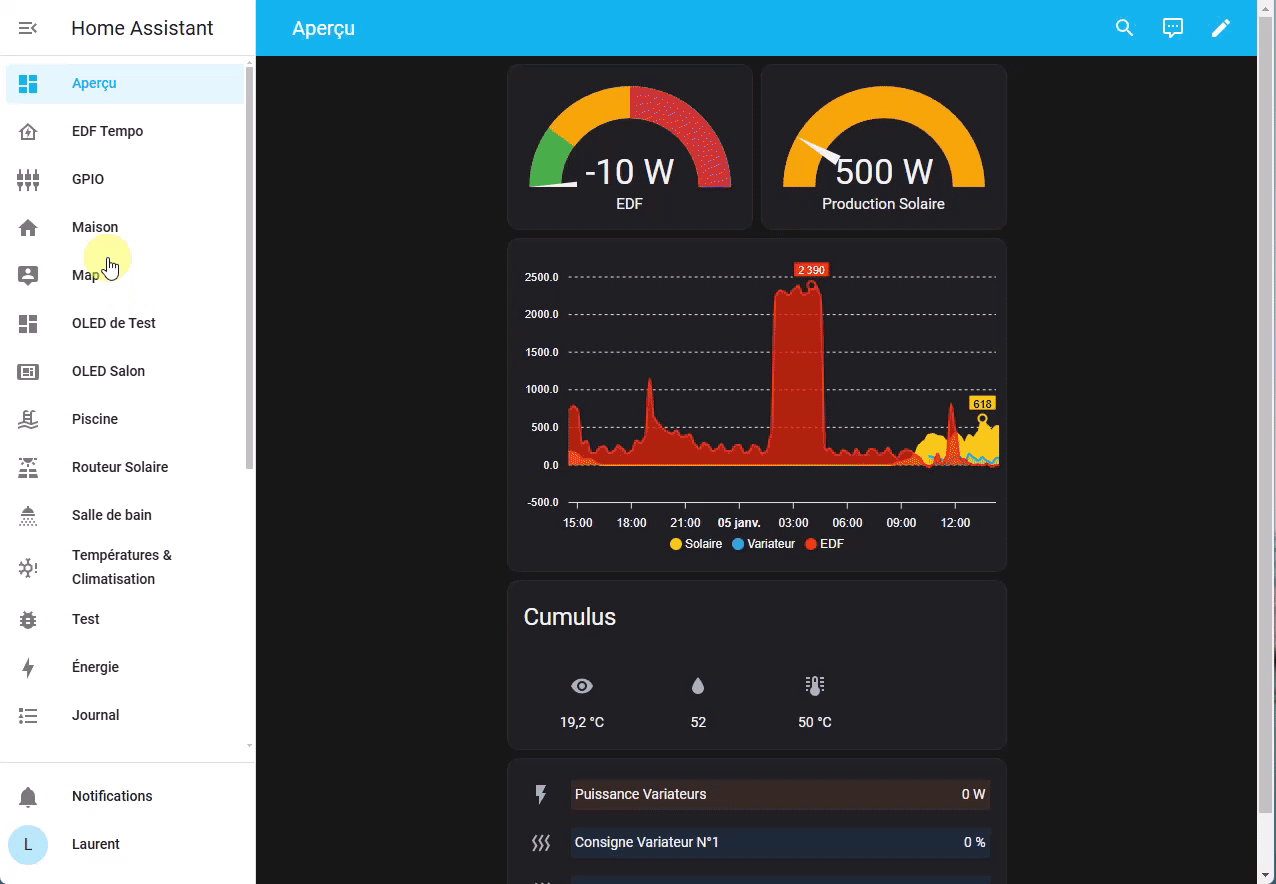Click the Aperçu dashboard icon in sidebar
The width and height of the screenshot is (1276, 884).
click(28, 84)
